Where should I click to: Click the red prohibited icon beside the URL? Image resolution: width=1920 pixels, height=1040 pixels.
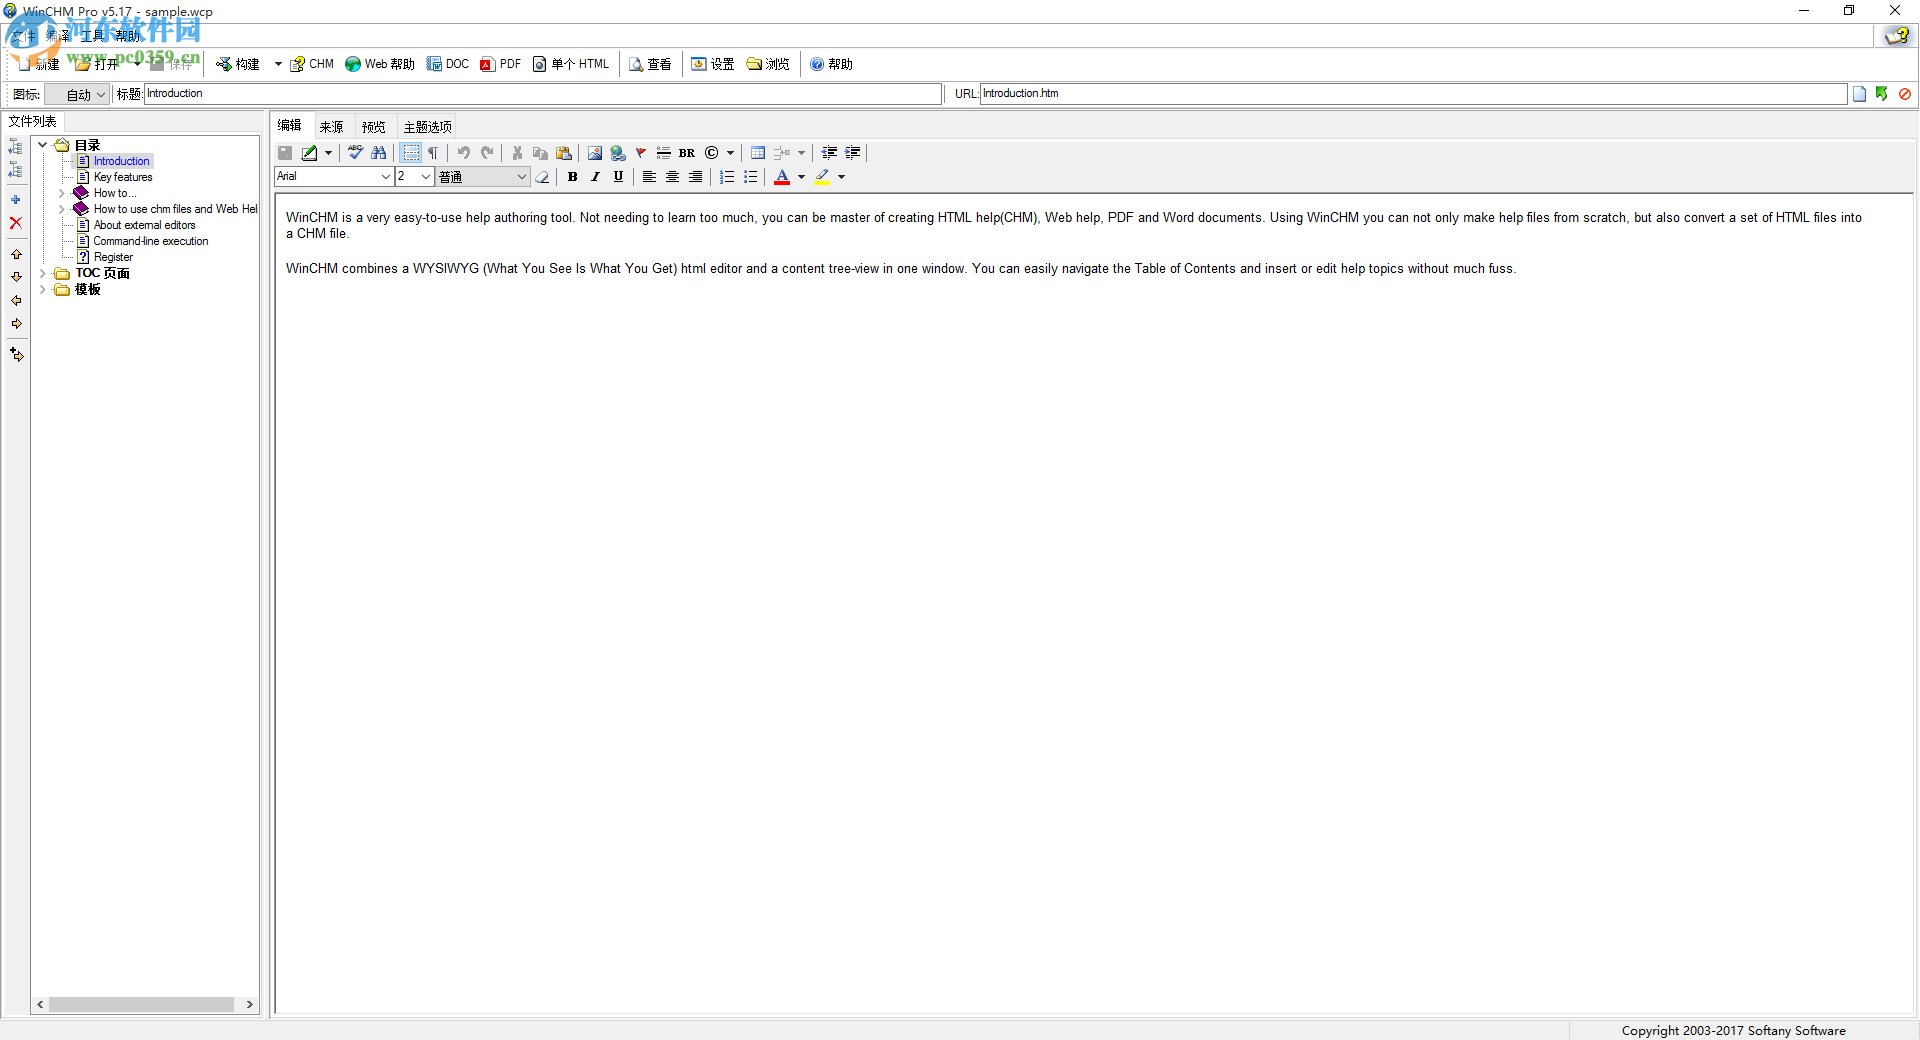pos(1905,94)
